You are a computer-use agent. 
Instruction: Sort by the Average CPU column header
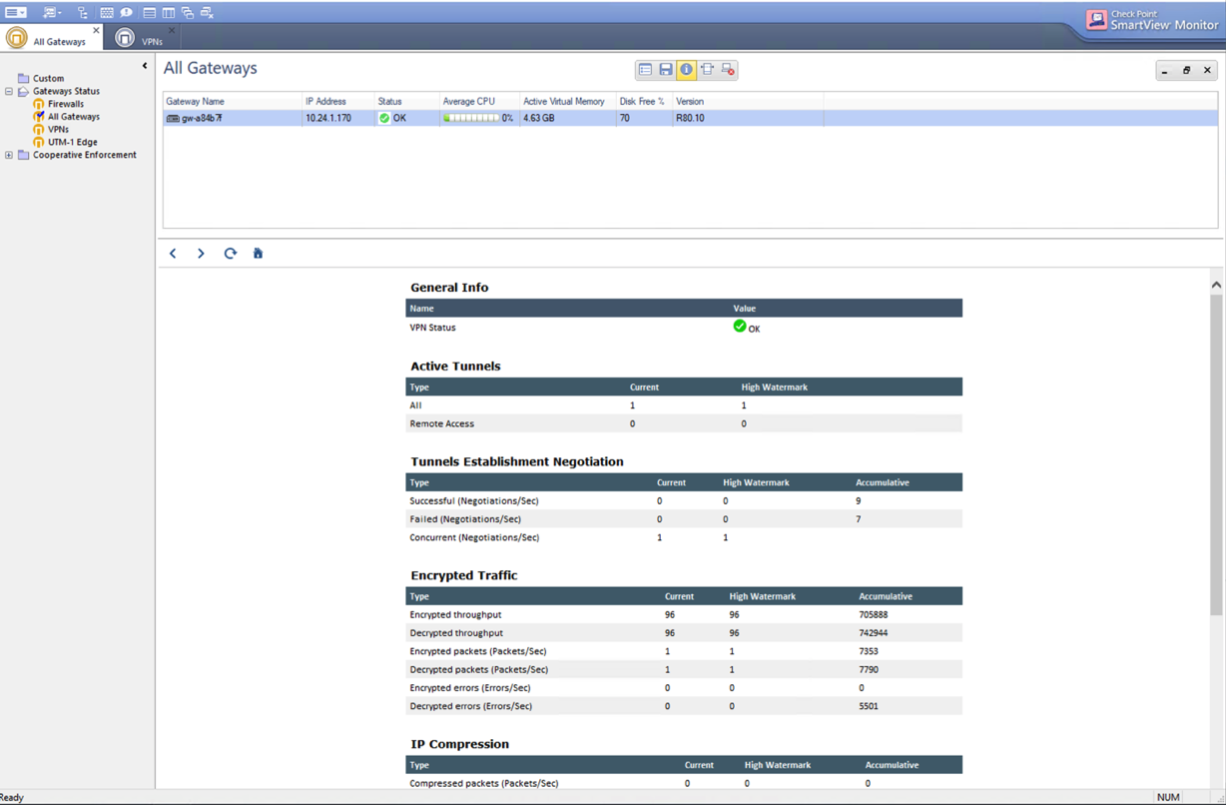coord(469,101)
